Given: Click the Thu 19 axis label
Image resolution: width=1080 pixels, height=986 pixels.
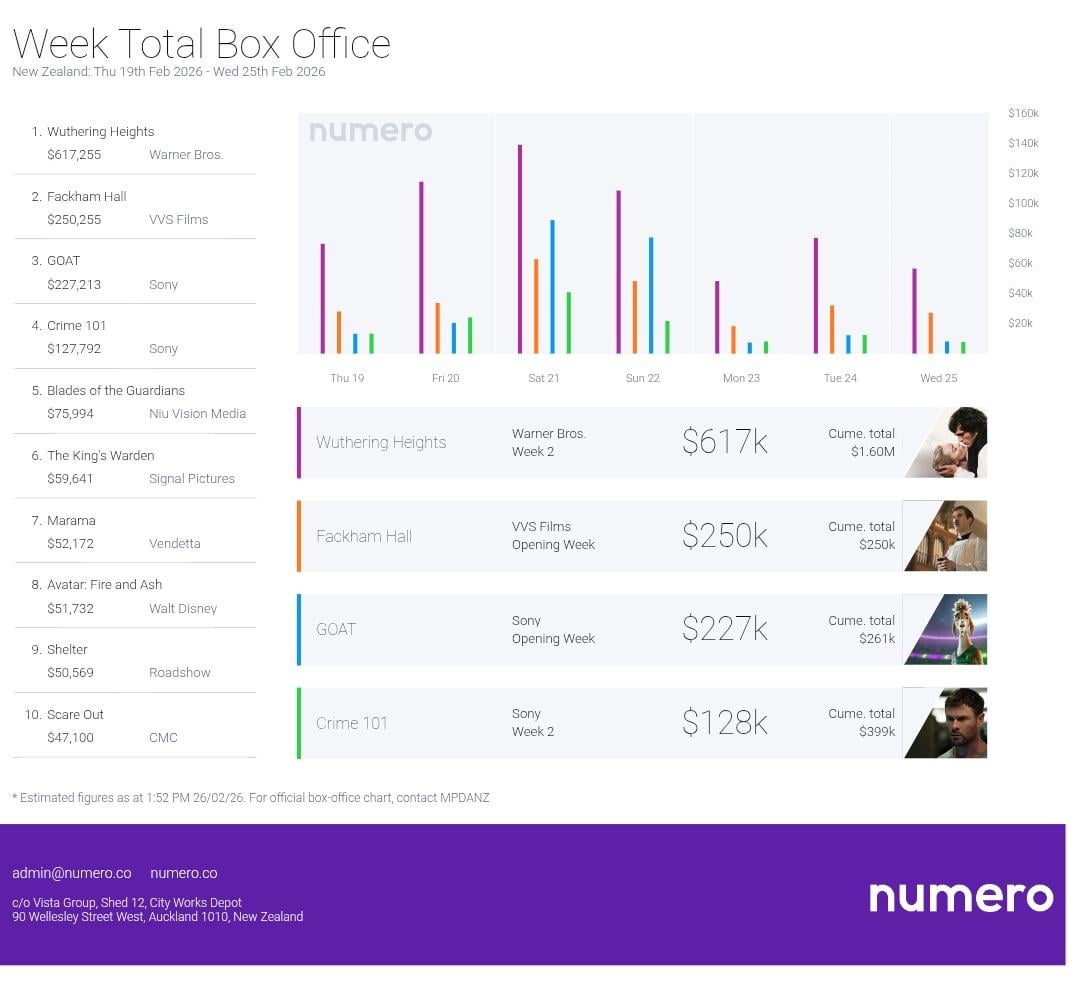Looking at the screenshot, I should pyautogui.click(x=347, y=379).
